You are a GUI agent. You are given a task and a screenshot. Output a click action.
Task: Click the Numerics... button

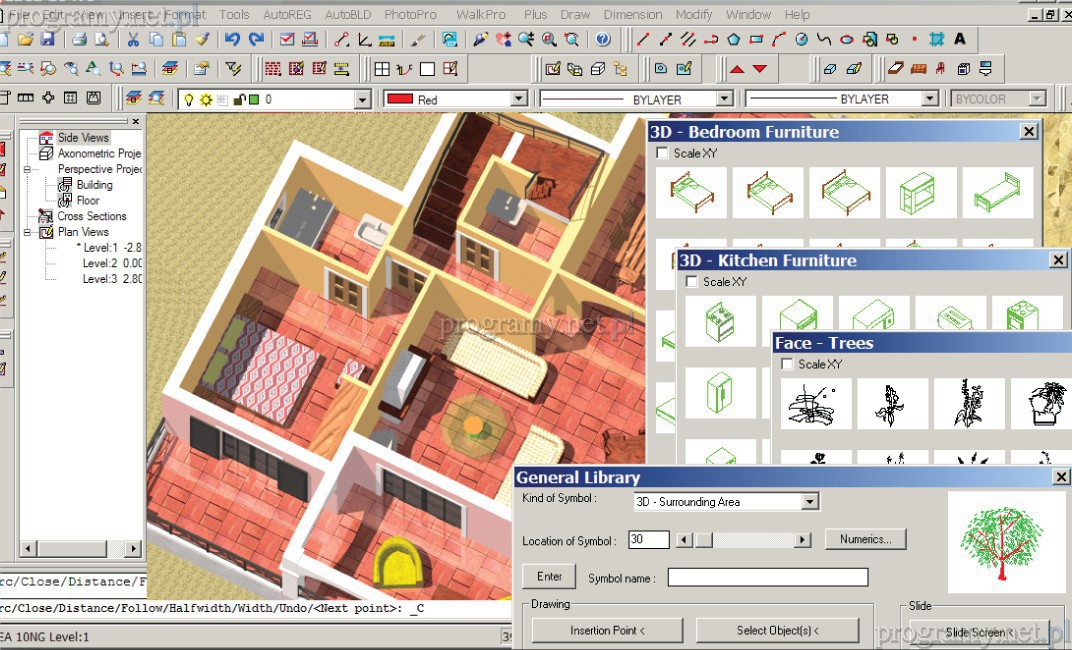pyautogui.click(x=865, y=539)
